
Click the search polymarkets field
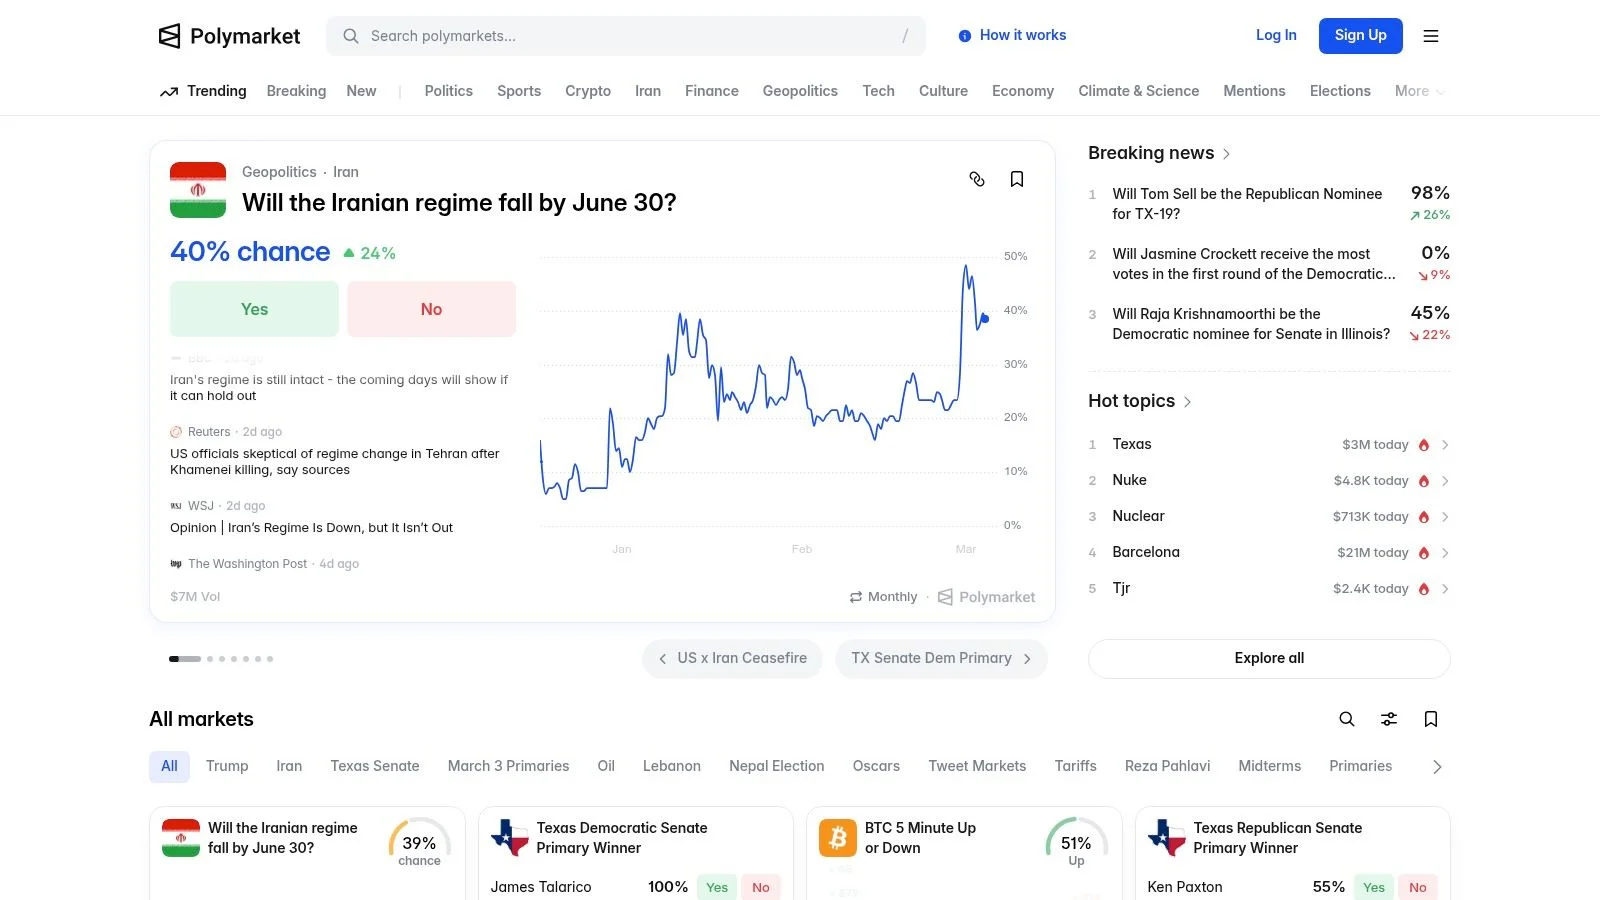[626, 36]
